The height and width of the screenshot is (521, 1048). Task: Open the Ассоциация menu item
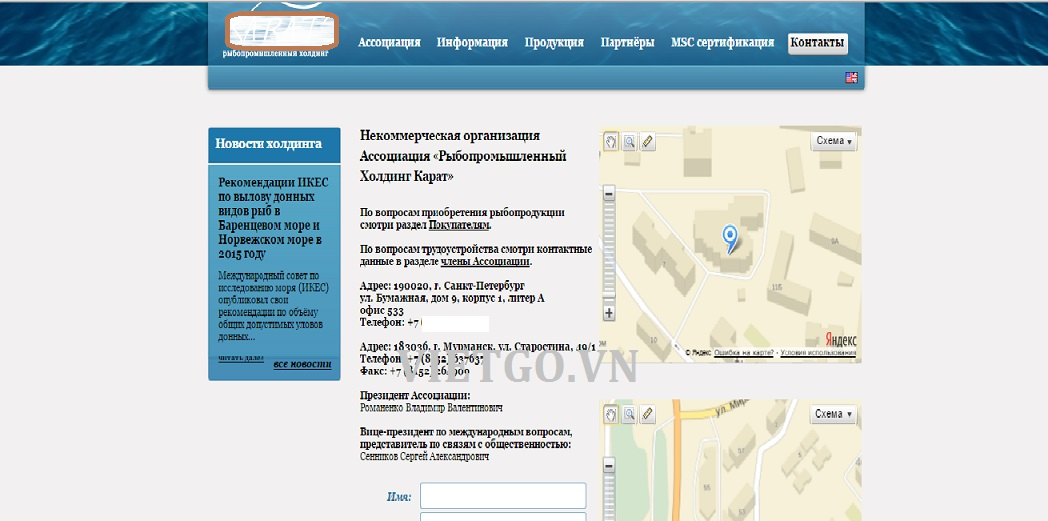click(x=389, y=43)
